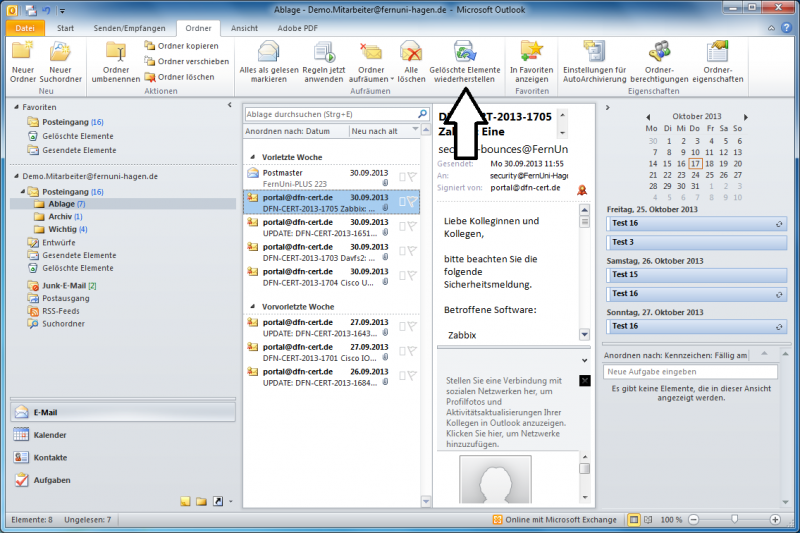Click In Favoriten anzeigen
Image resolution: width=800 pixels, height=533 pixels.
coord(531,63)
